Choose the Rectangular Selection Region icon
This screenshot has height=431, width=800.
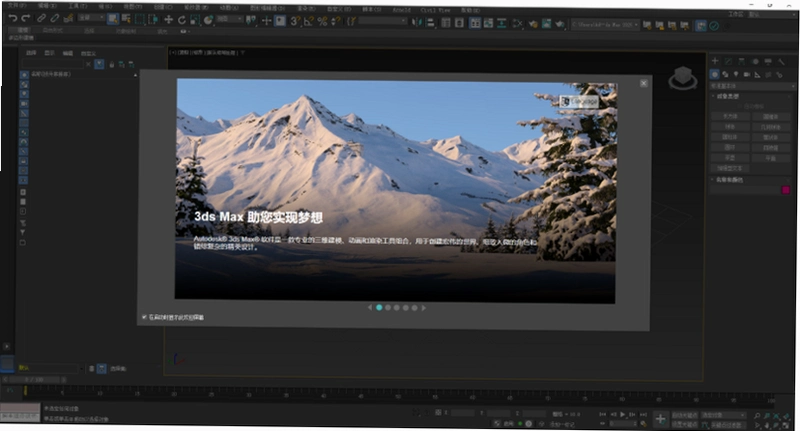(x=140, y=20)
